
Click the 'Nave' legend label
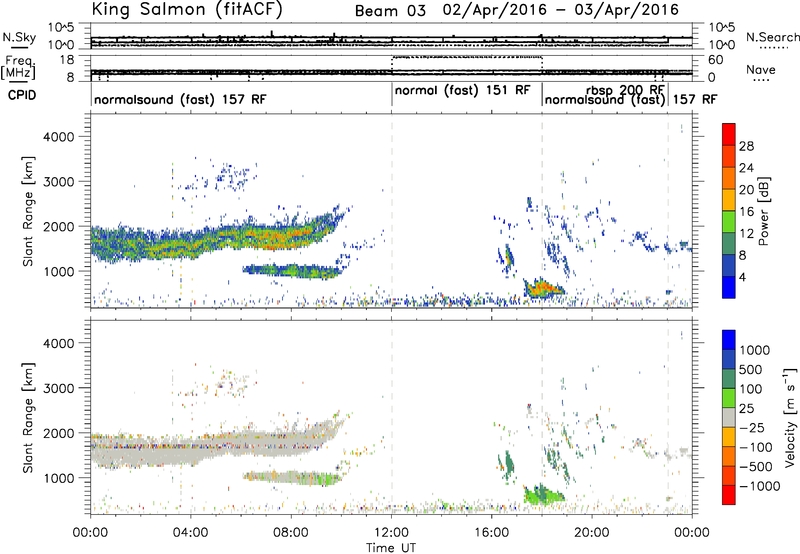(x=761, y=69)
